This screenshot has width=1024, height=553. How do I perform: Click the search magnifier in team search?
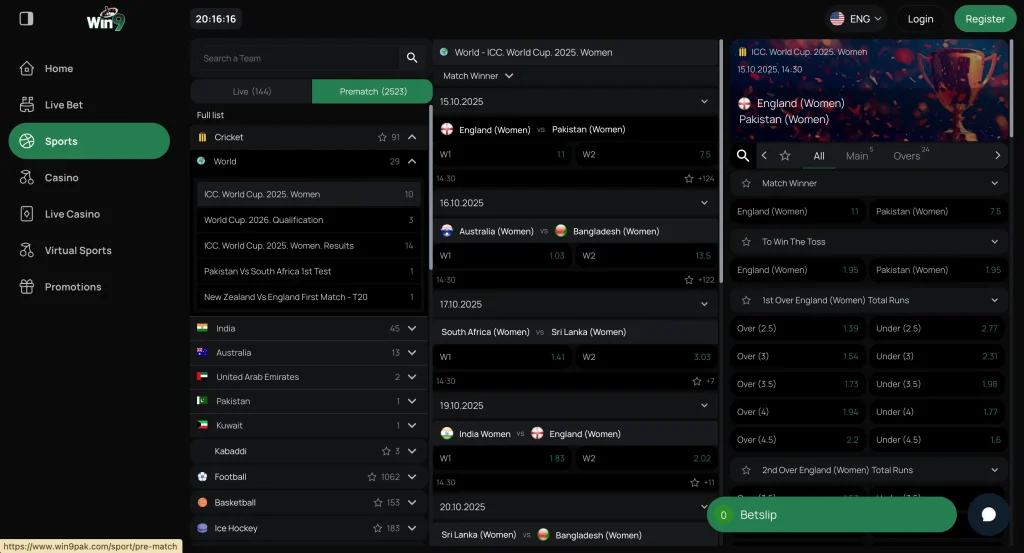point(411,58)
